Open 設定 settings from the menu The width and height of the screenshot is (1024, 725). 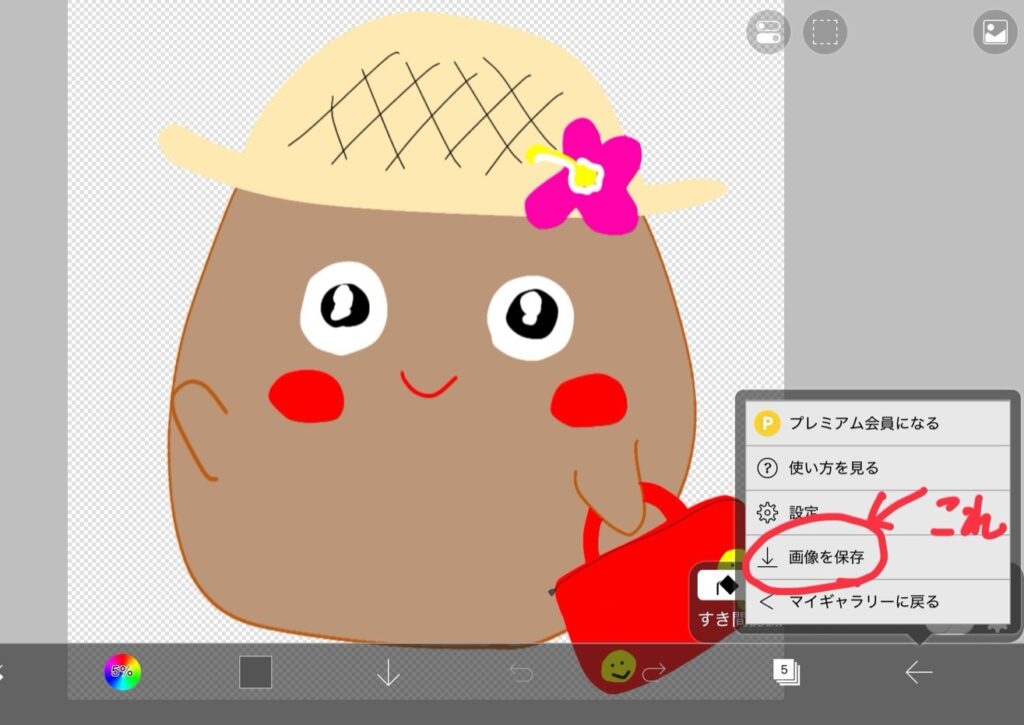click(805, 512)
